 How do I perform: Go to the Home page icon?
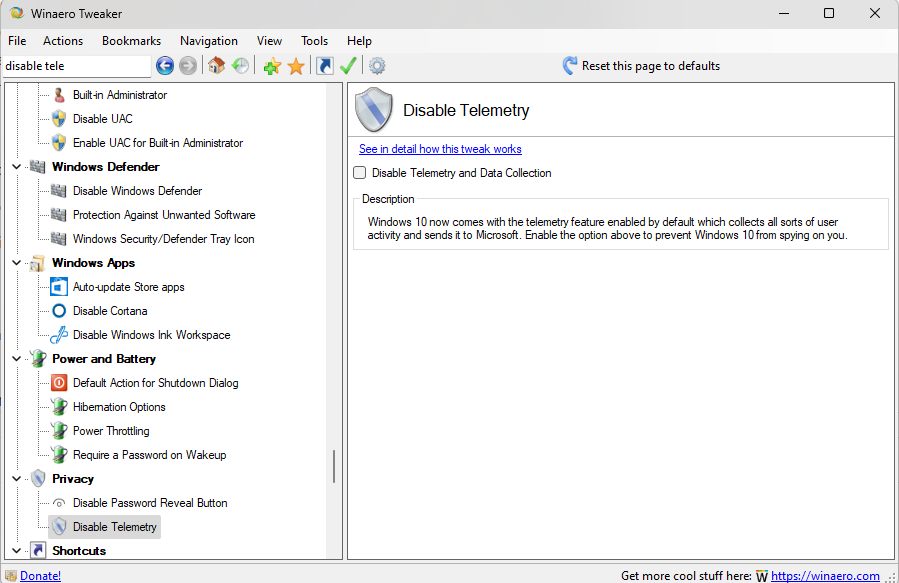coord(216,66)
